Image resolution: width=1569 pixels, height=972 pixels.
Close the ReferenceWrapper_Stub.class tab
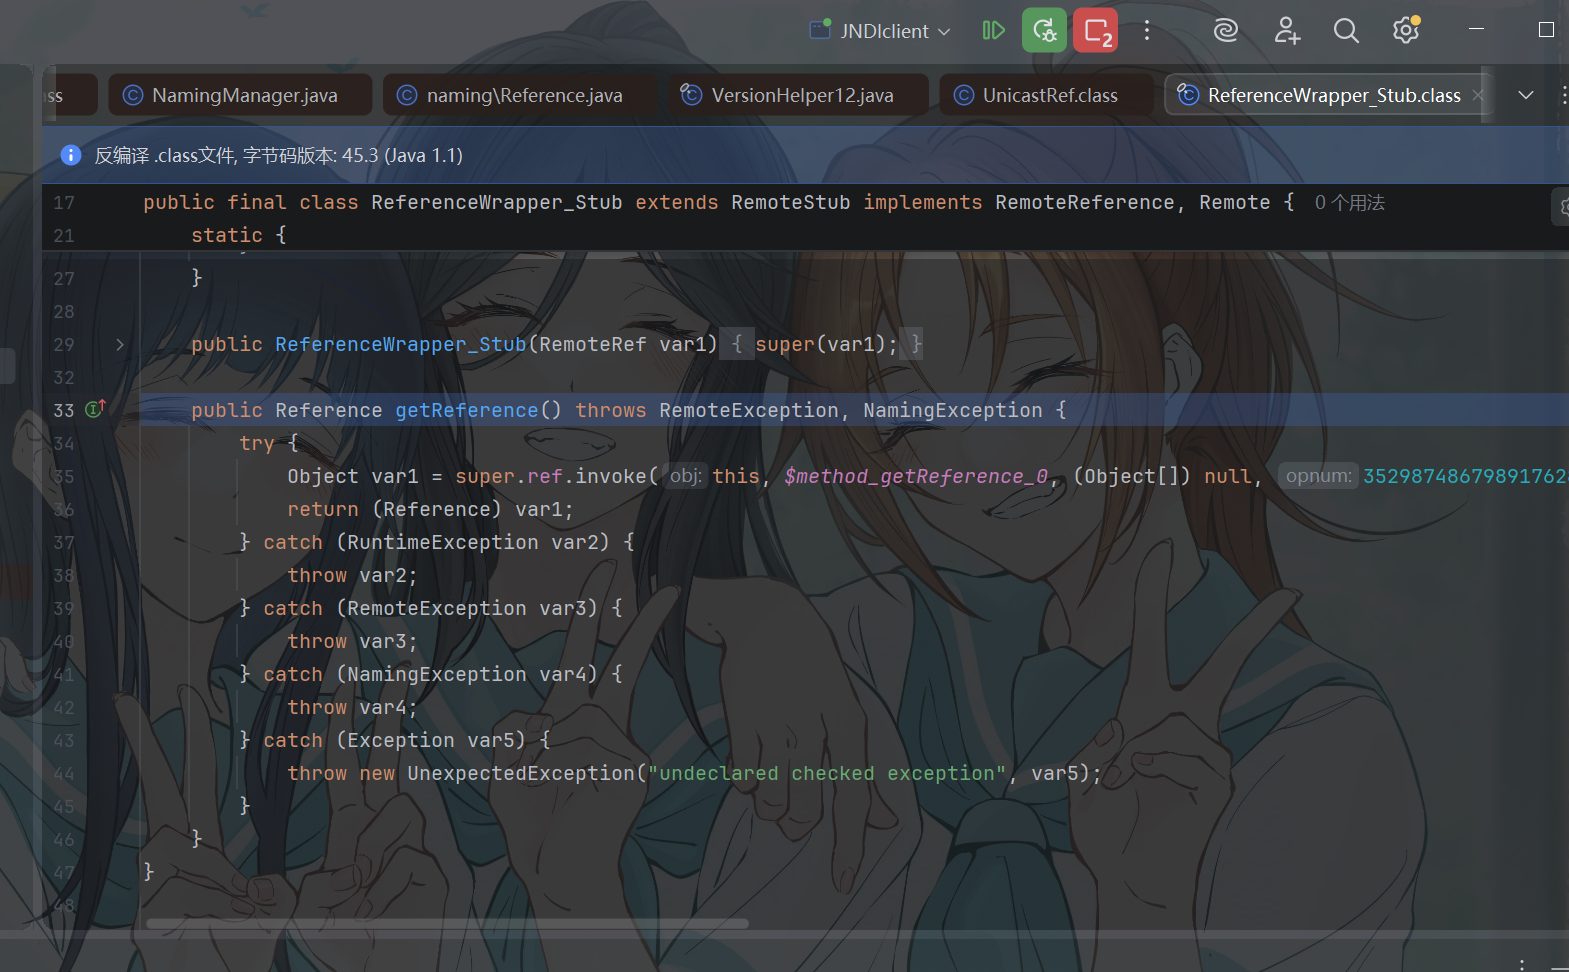click(x=1478, y=95)
